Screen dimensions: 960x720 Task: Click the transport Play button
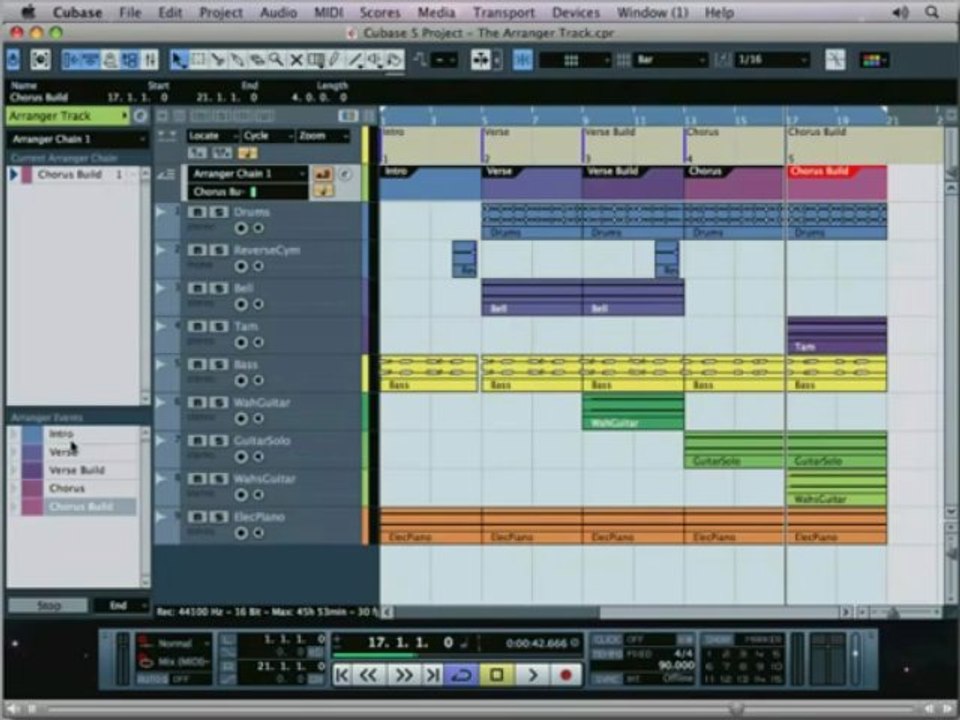(532, 675)
